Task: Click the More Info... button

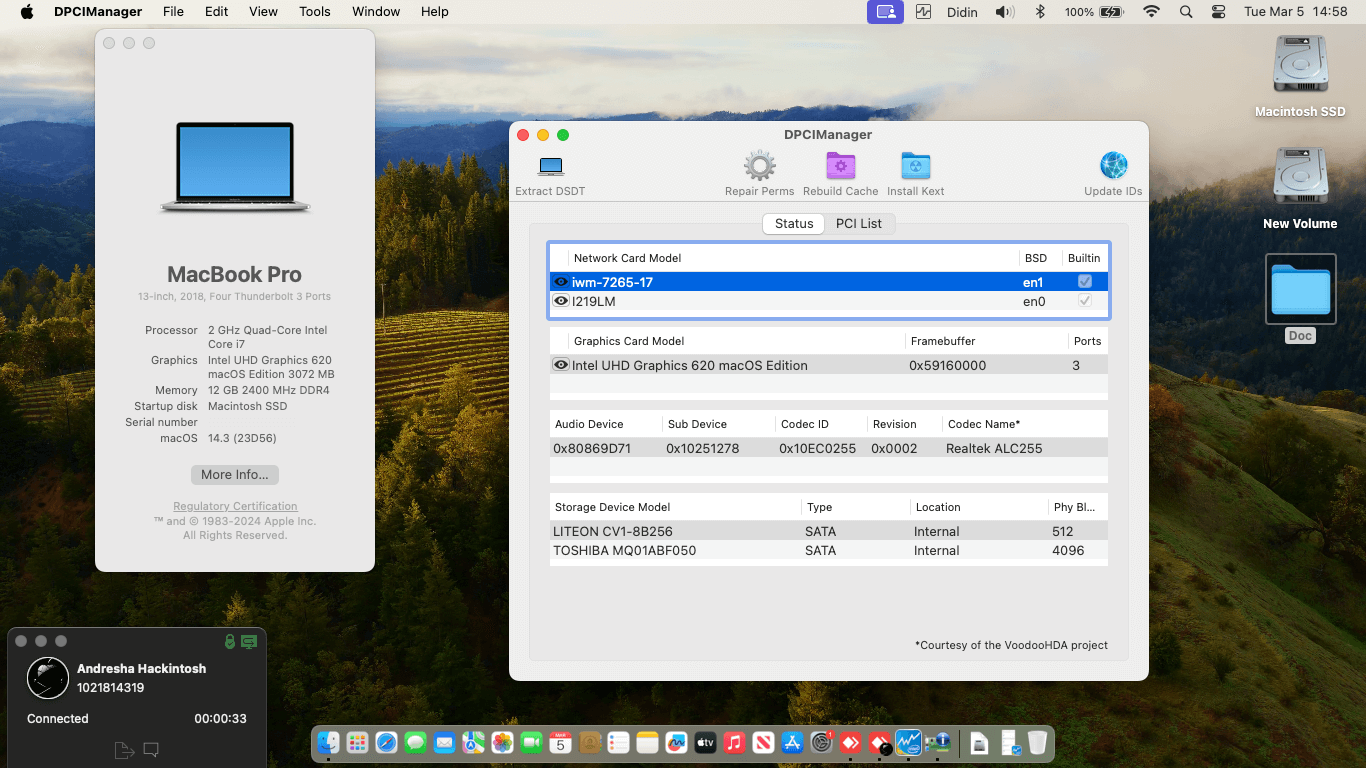Action: [235, 475]
